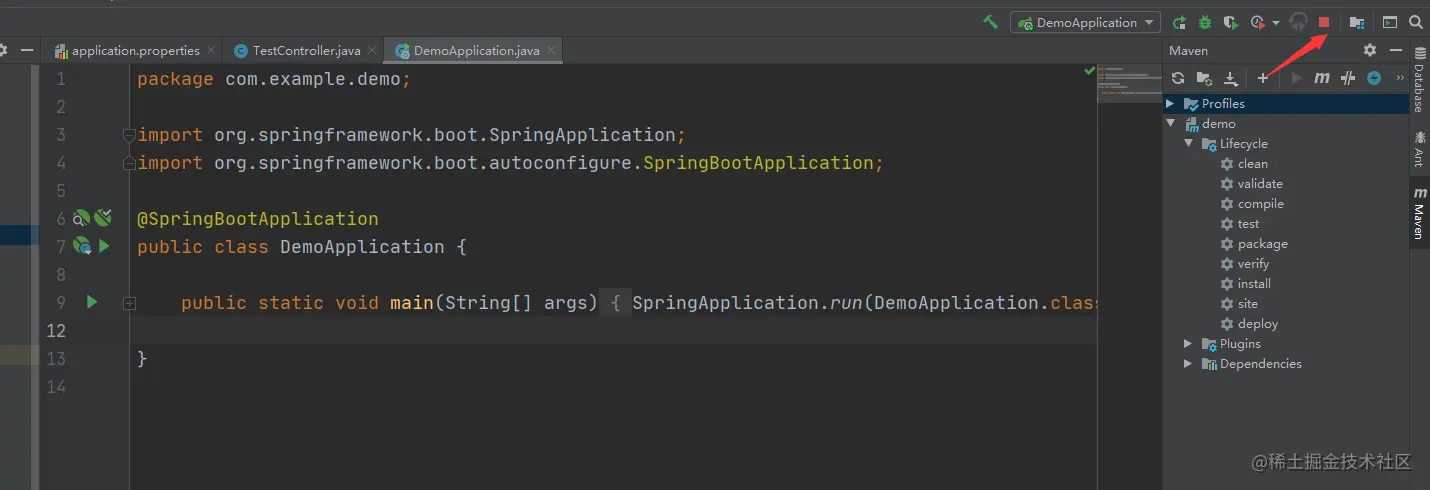The image size is (1430, 490).
Task: Select the clean lifecycle goal
Action: [1244, 164]
